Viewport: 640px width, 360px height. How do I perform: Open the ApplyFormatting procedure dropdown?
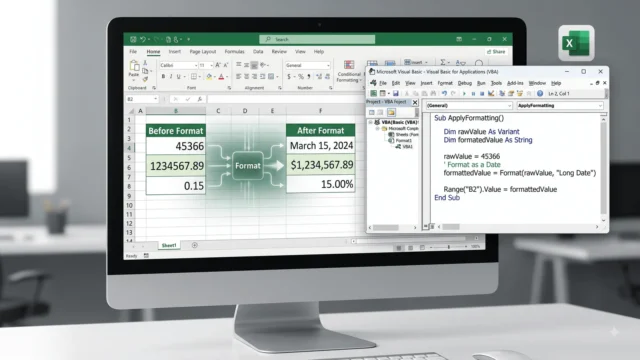(x=600, y=106)
